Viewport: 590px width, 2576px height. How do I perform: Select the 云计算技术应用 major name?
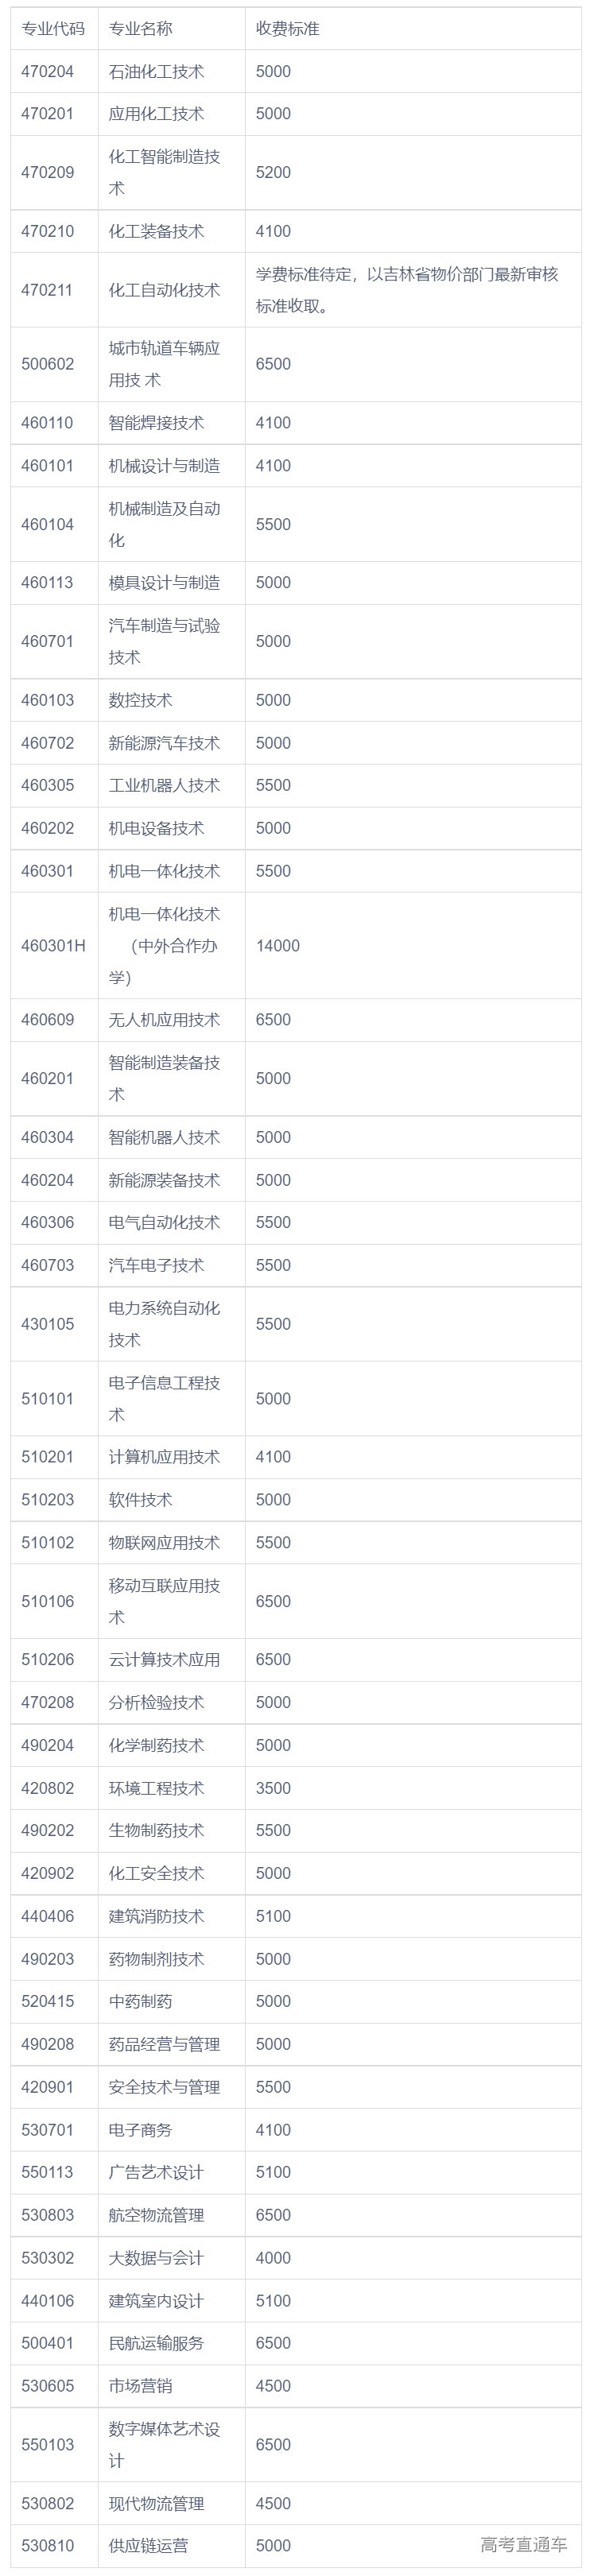pos(164,1660)
